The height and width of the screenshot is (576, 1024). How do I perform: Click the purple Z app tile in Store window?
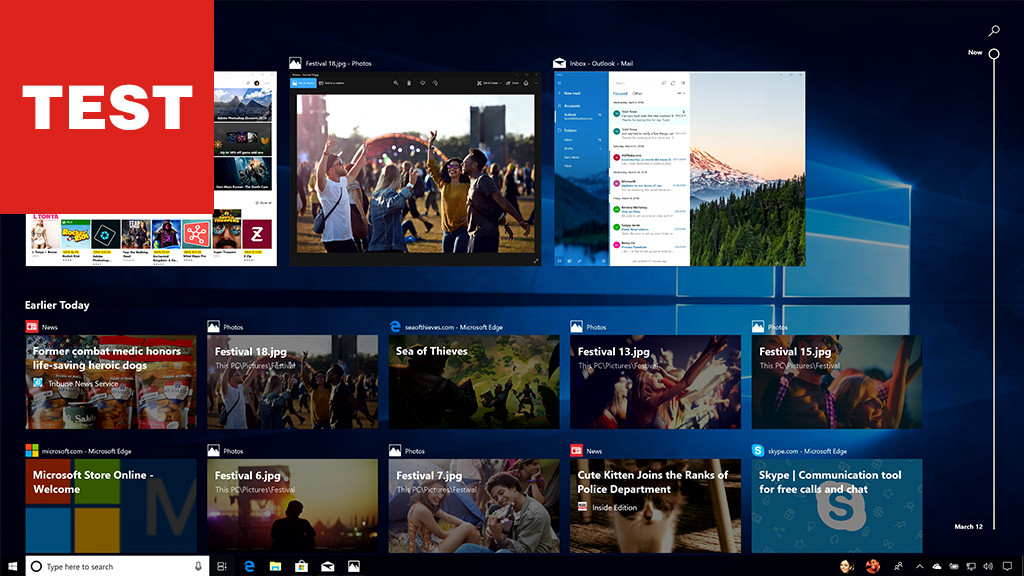click(x=257, y=234)
